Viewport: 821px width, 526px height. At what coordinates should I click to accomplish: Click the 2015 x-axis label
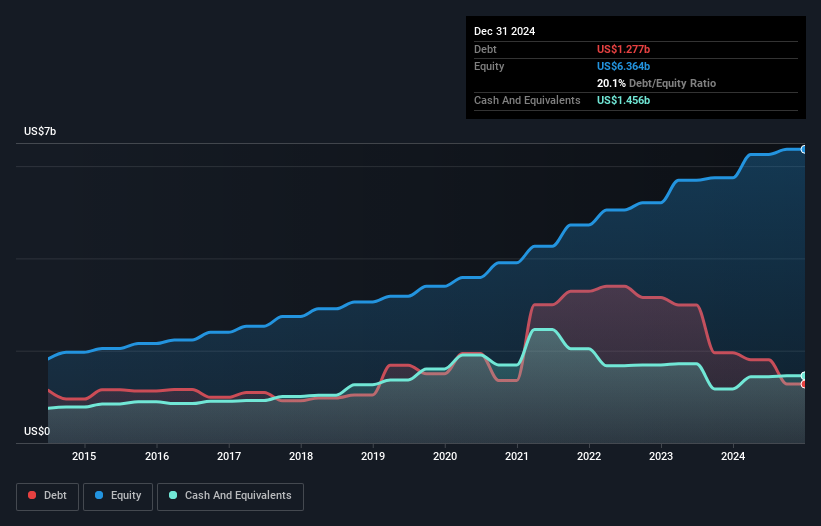84,456
